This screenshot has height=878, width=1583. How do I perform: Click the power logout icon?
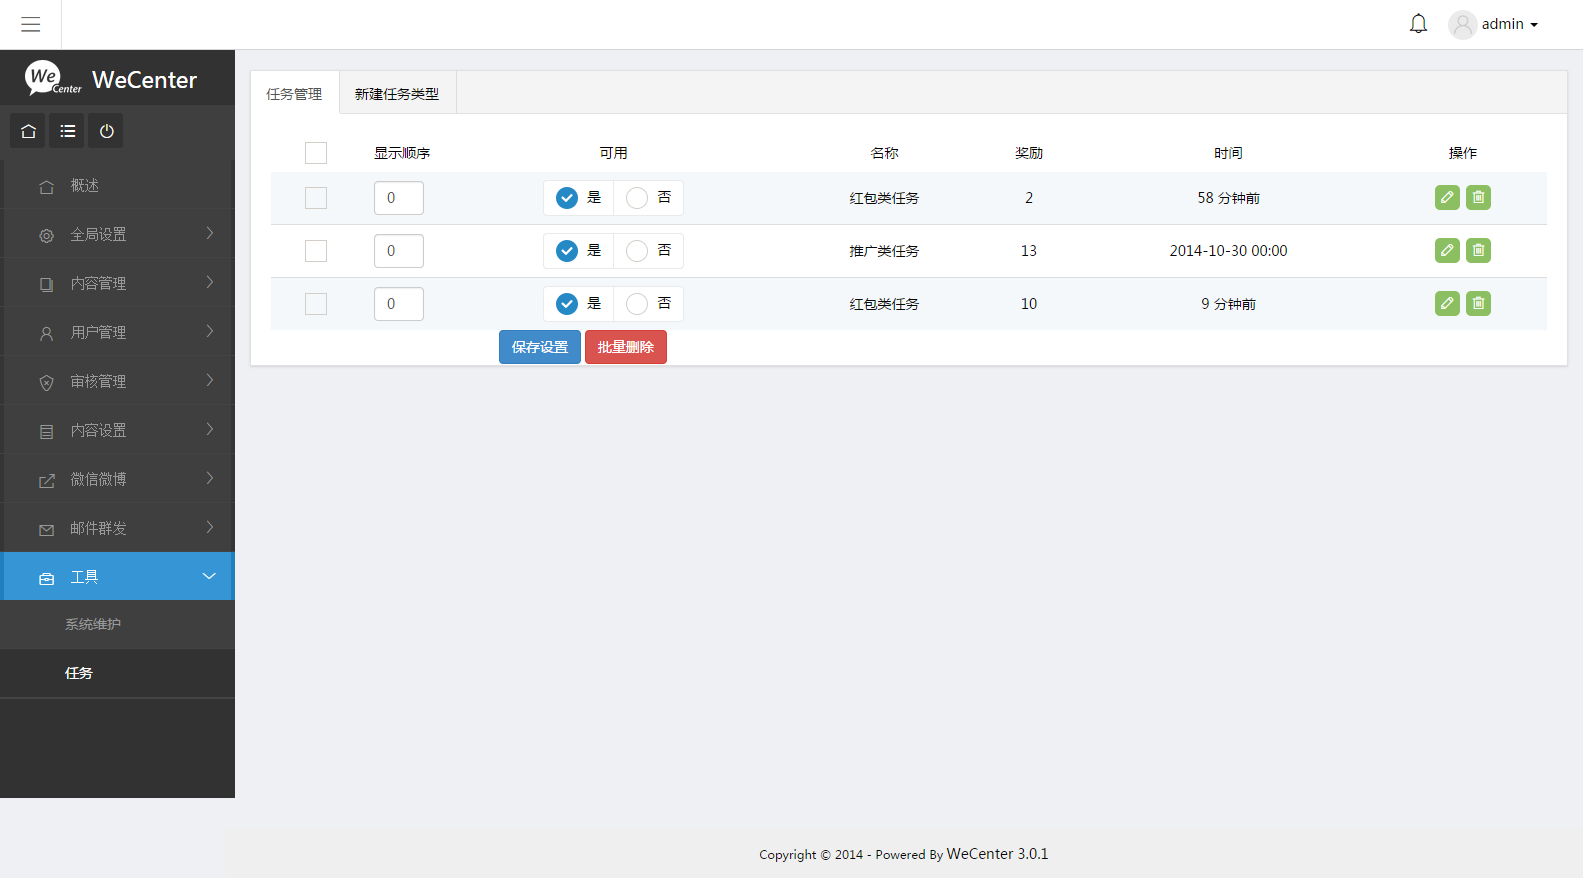(106, 131)
